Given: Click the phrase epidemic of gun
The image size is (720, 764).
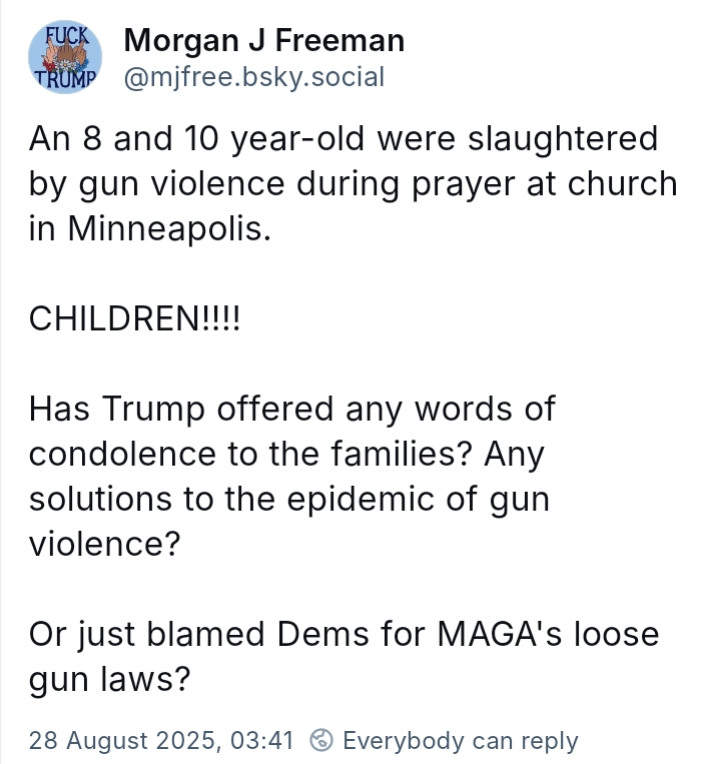Looking at the screenshot, I should tap(418, 499).
